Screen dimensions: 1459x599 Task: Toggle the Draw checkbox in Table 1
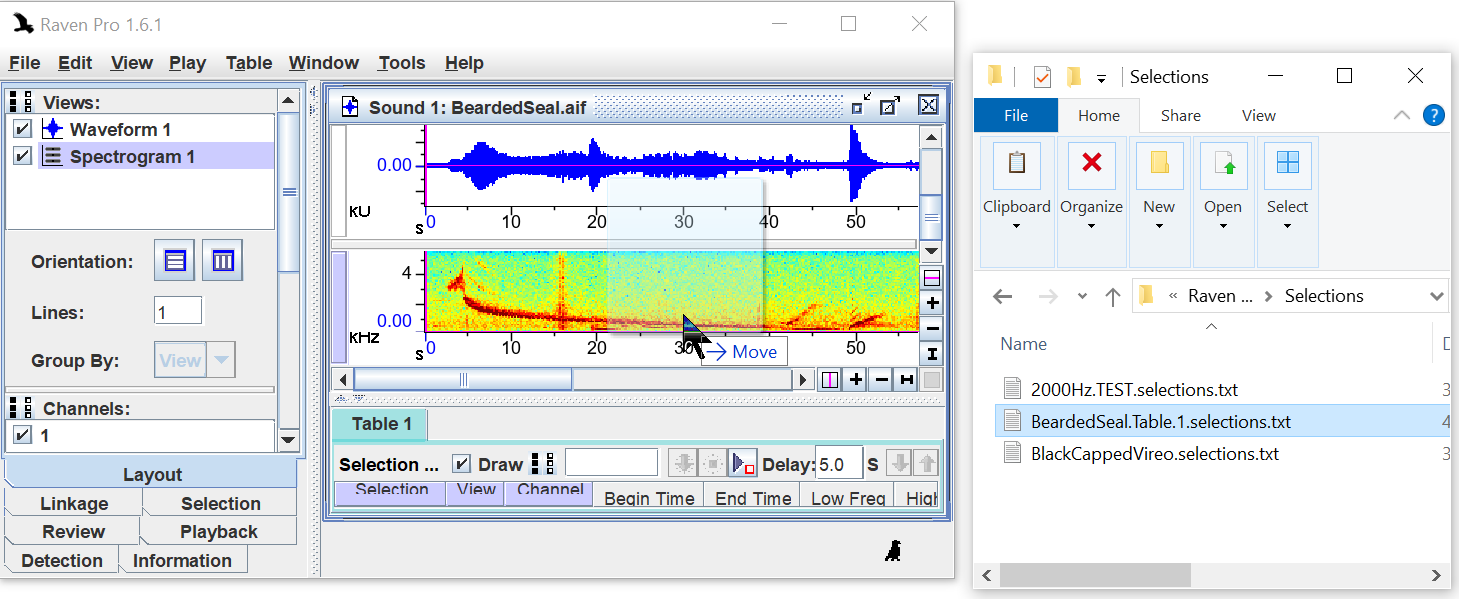[x=461, y=464]
